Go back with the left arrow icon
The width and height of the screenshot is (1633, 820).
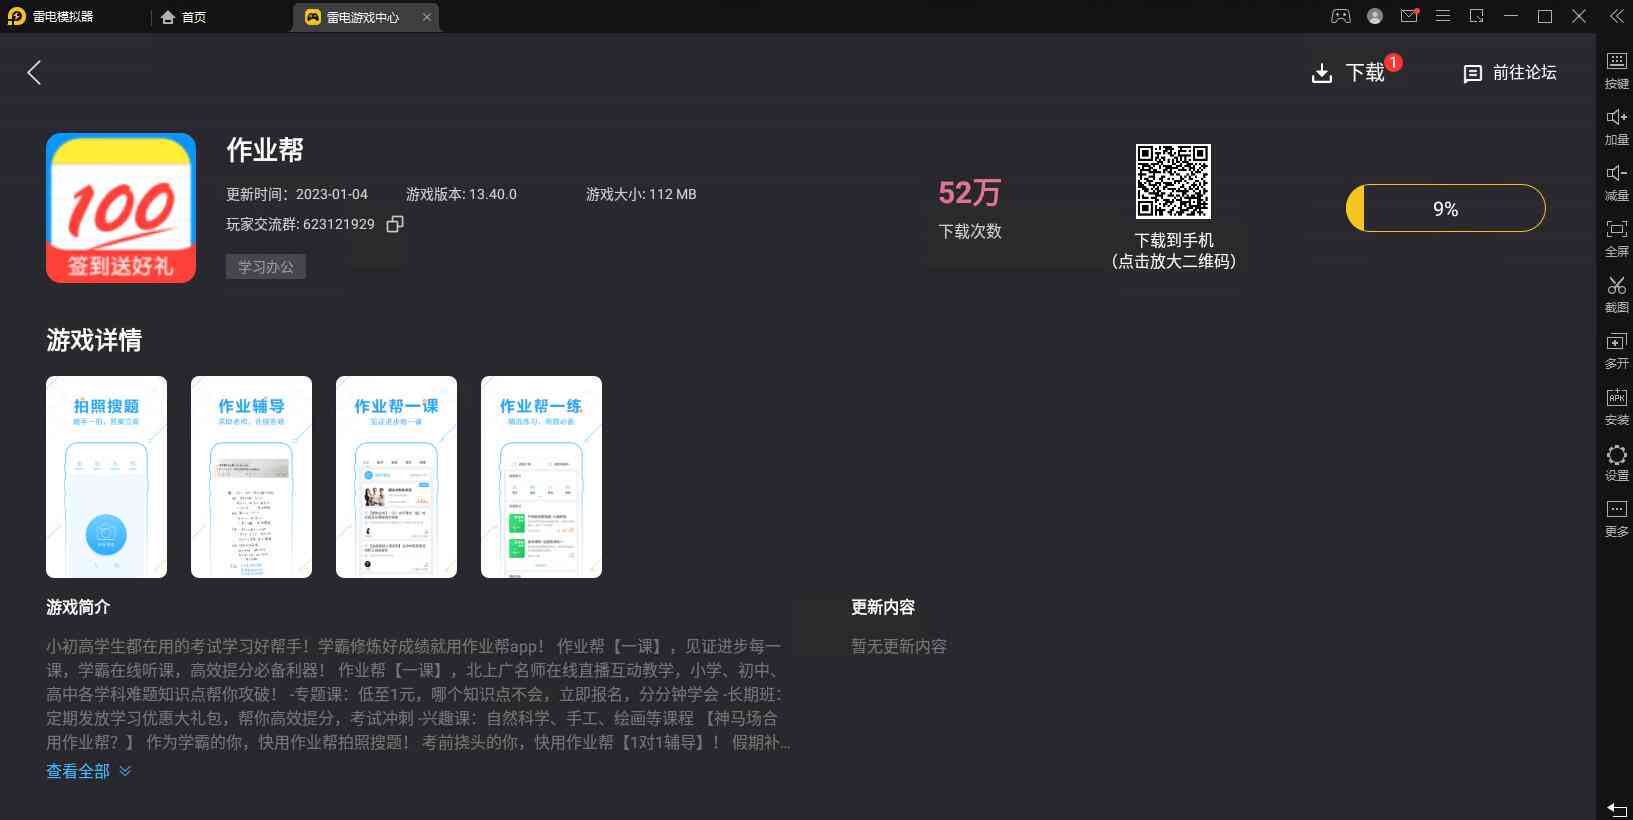click(x=34, y=72)
